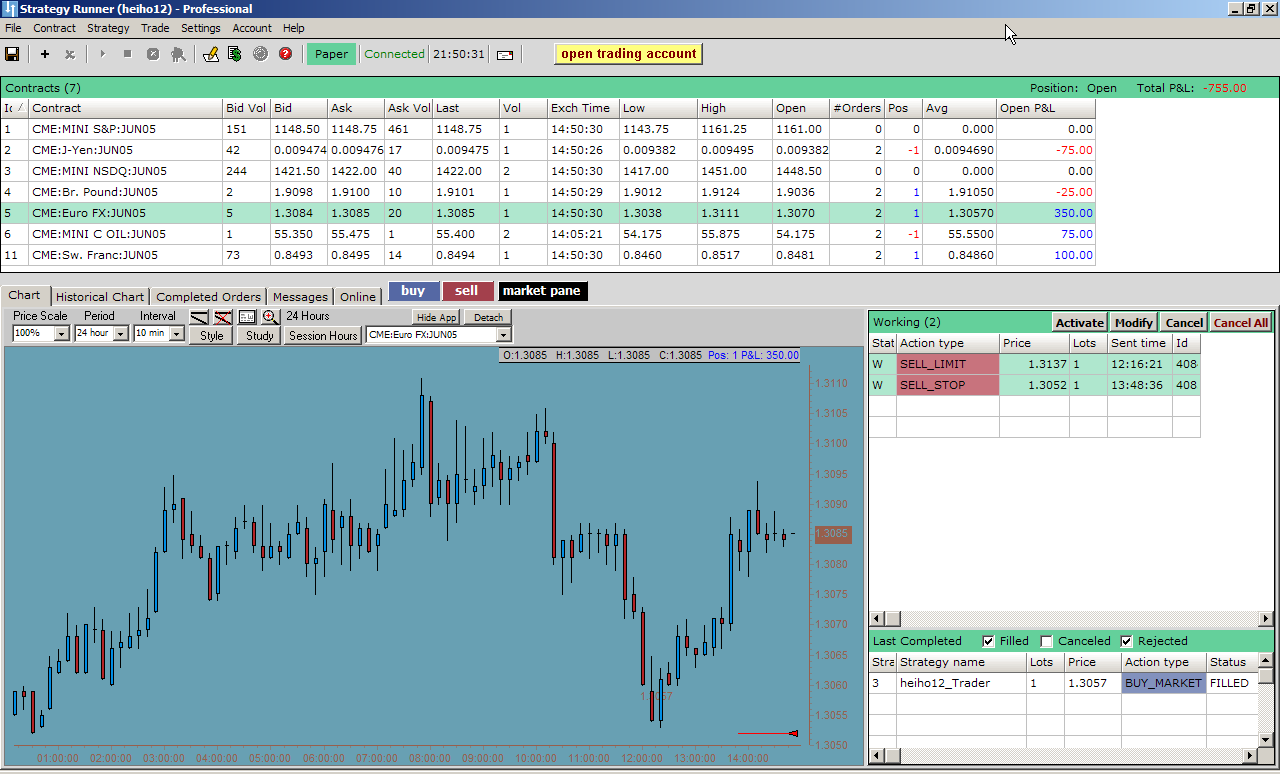Screen dimensions: 1280x774
Task: Switch to the Messages tab
Action: point(300,297)
